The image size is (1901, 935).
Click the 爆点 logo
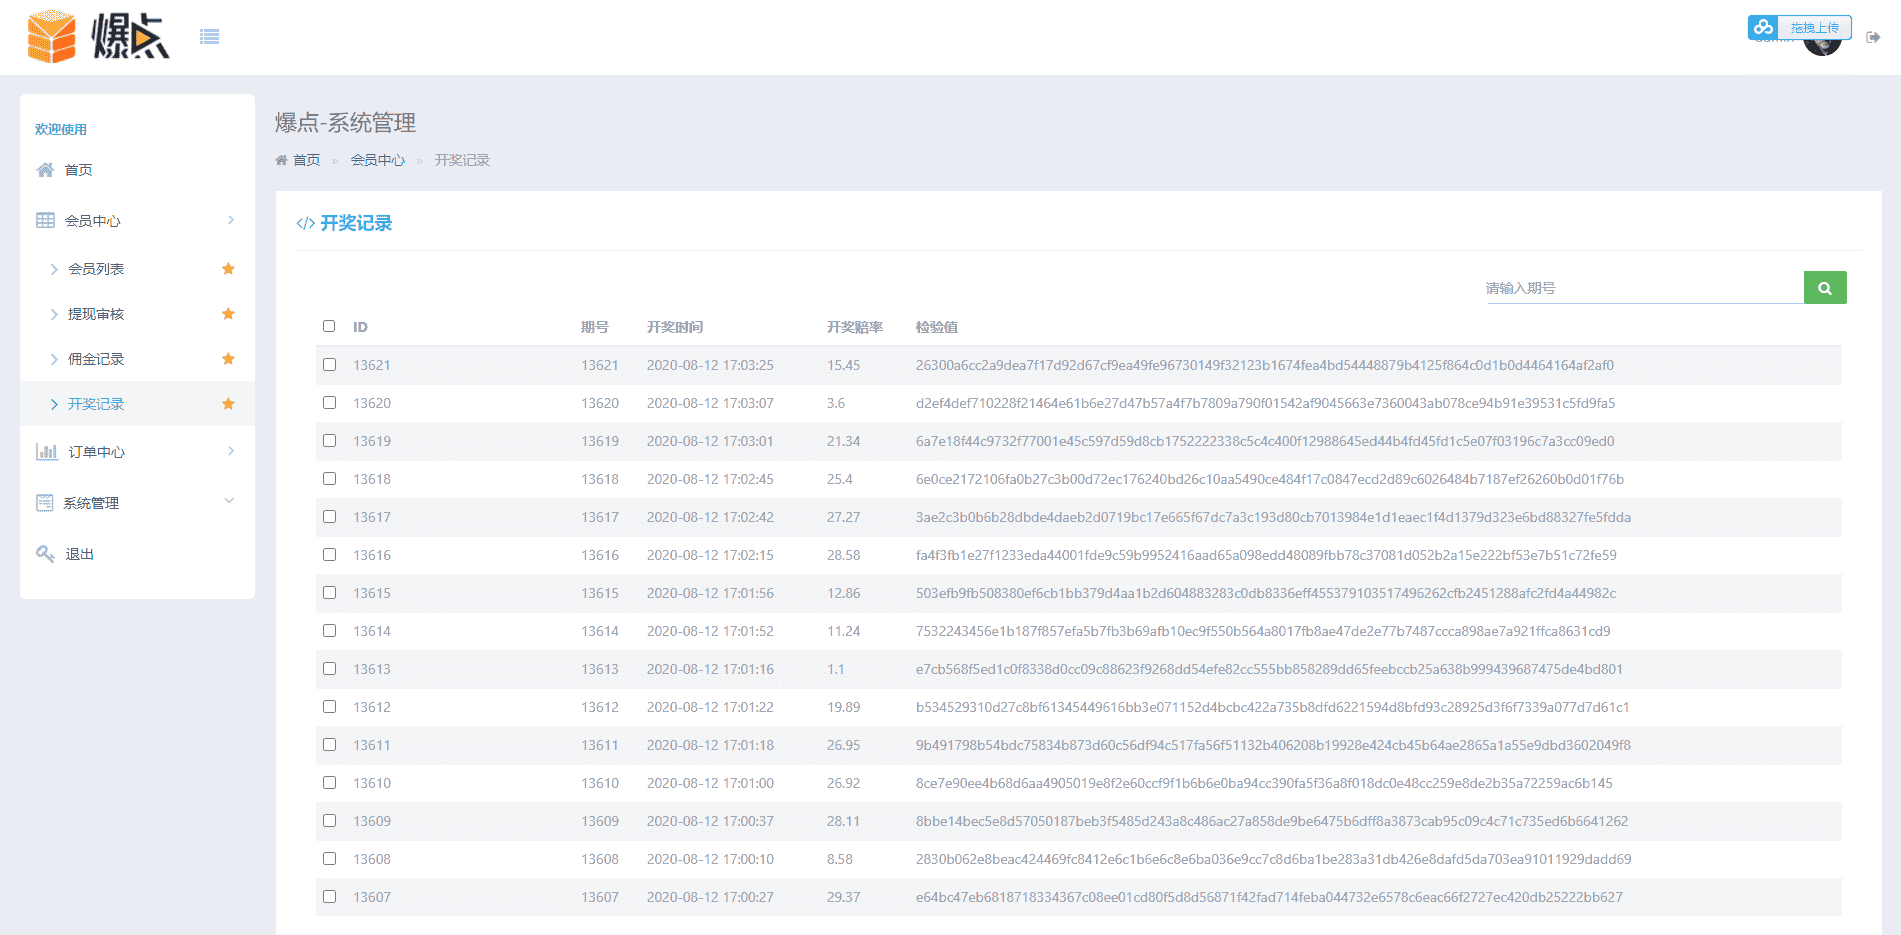click(x=98, y=37)
